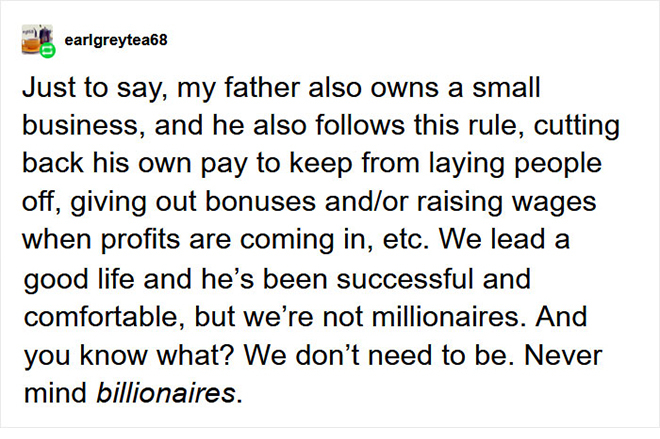This screenshot has height=439, width=660.
Task: Click the word successful in the text
Action: coord(405,279)
